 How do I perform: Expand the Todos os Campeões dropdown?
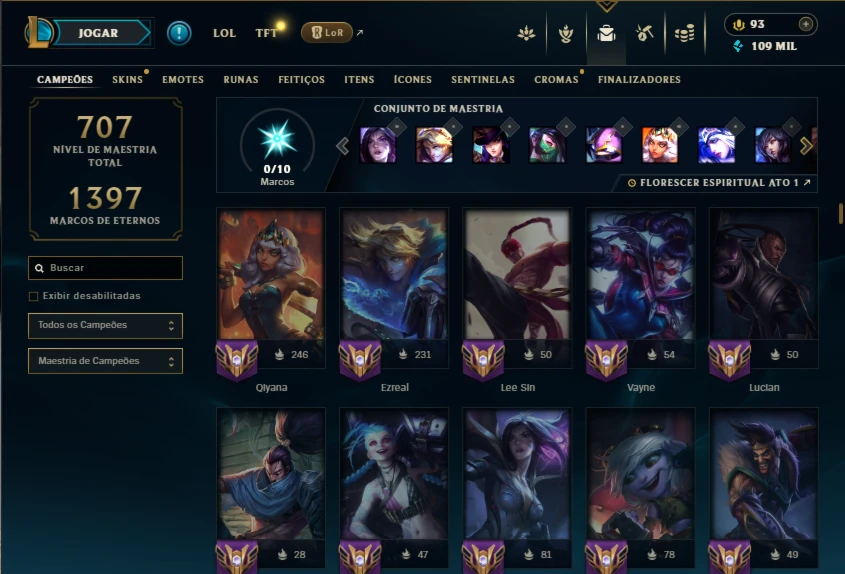(x=105, y=326)
